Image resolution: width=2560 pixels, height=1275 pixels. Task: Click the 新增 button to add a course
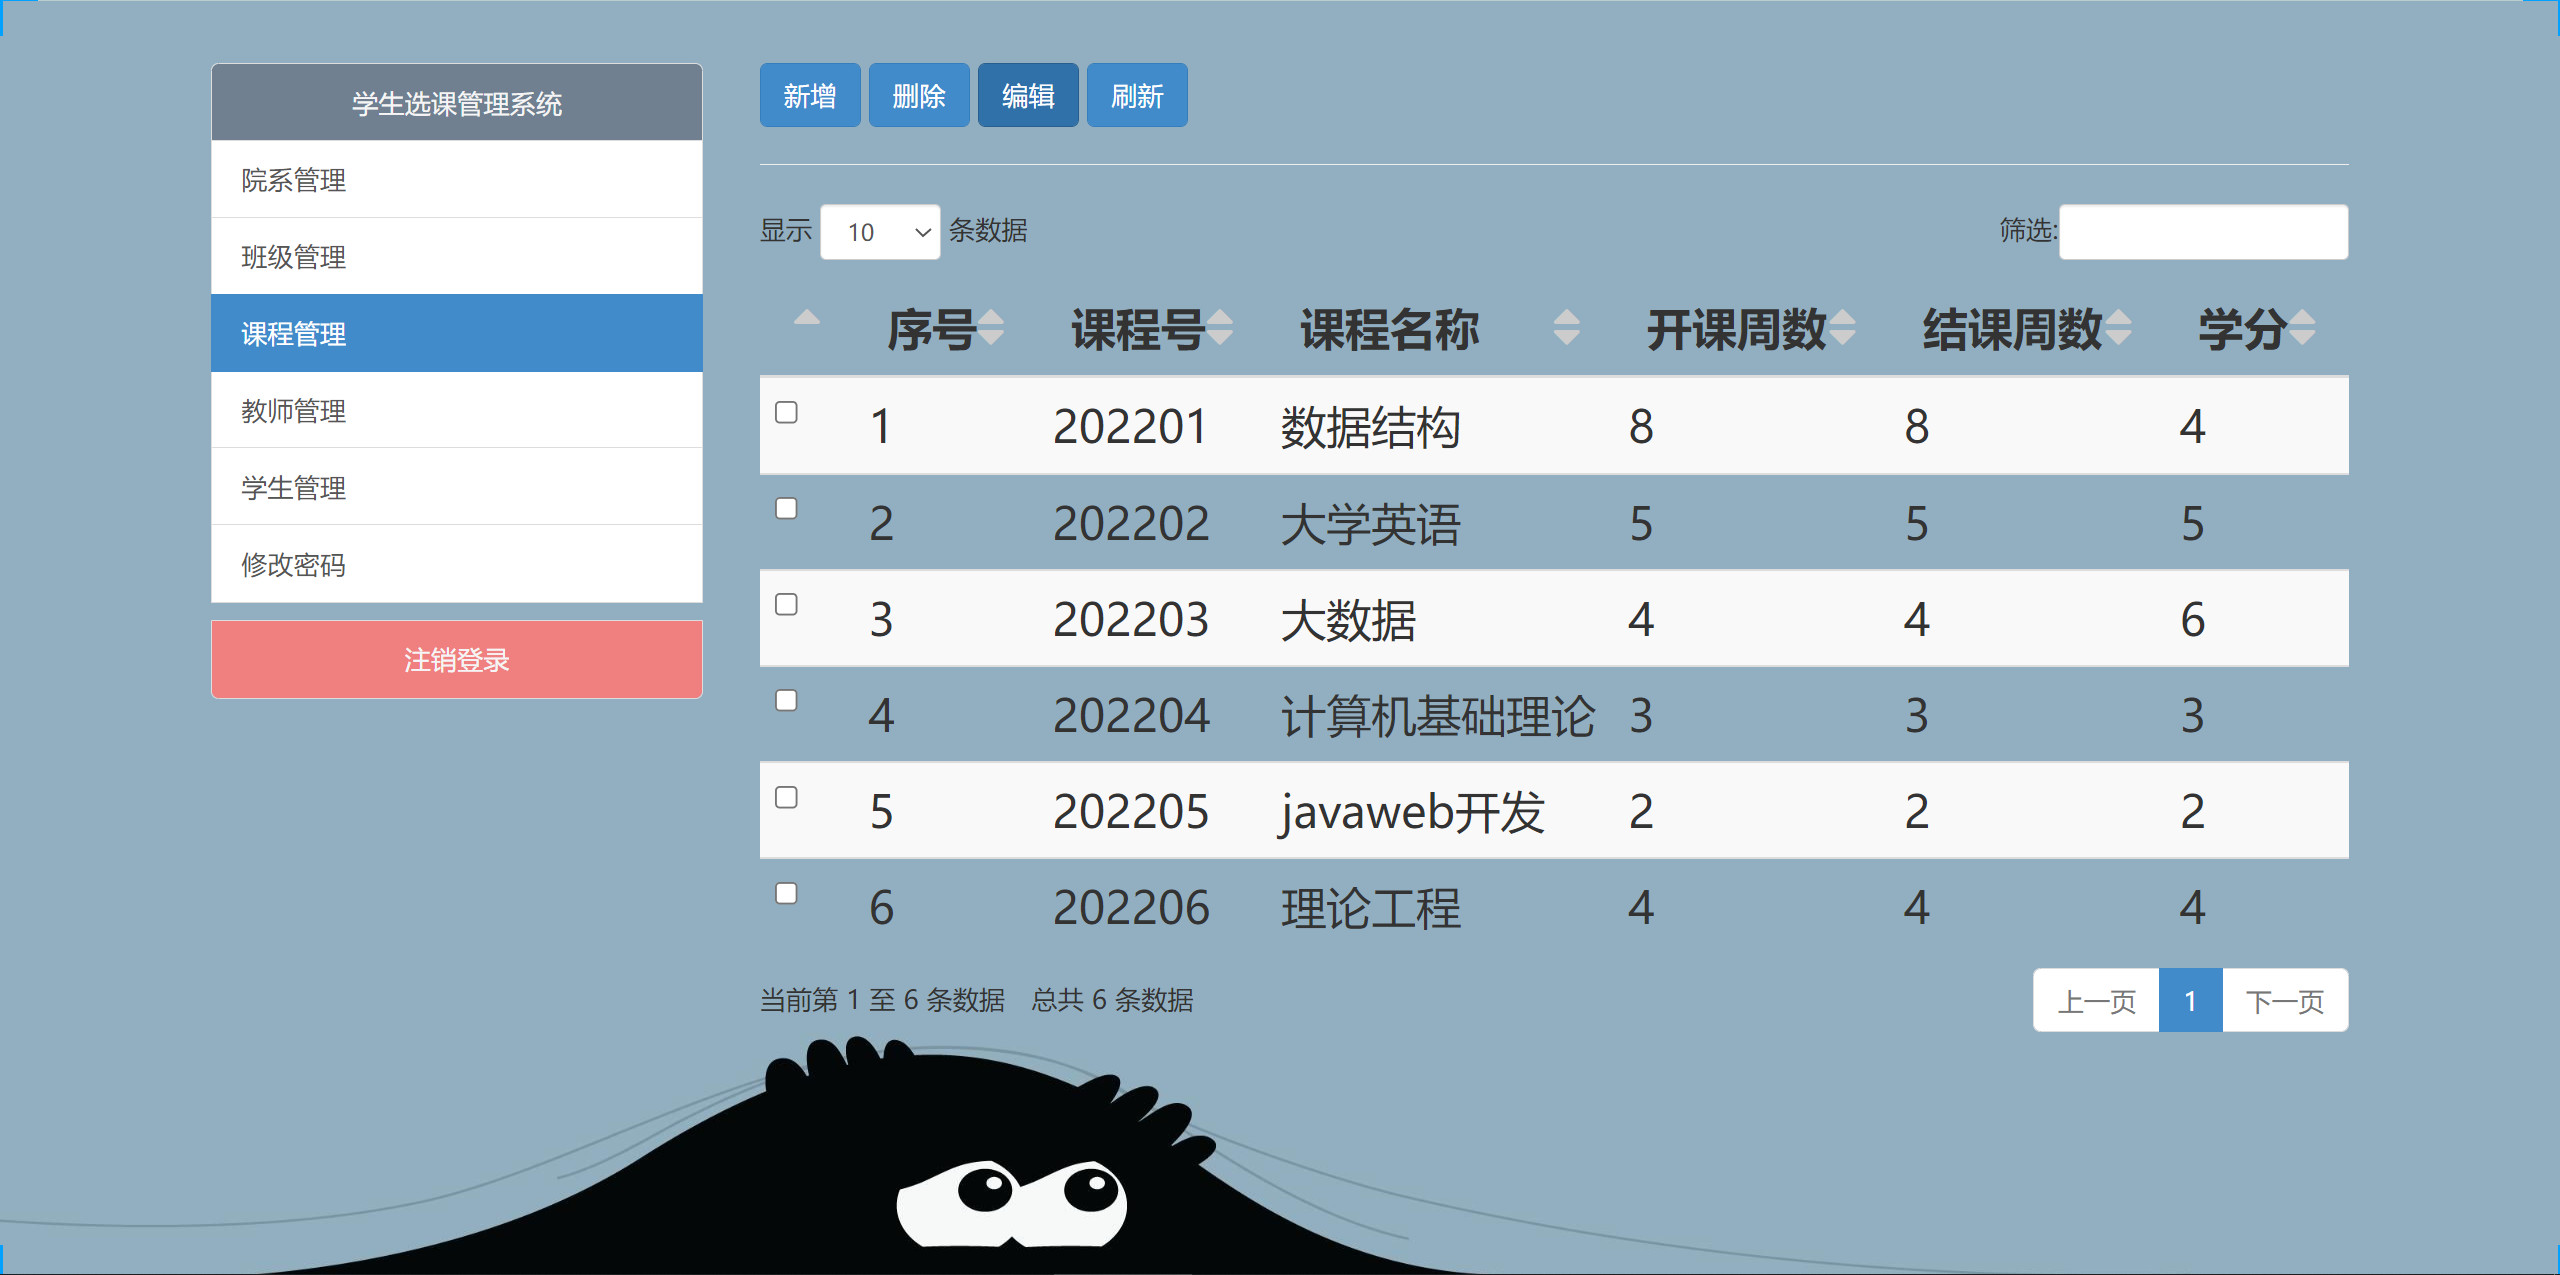pos(810,95)
